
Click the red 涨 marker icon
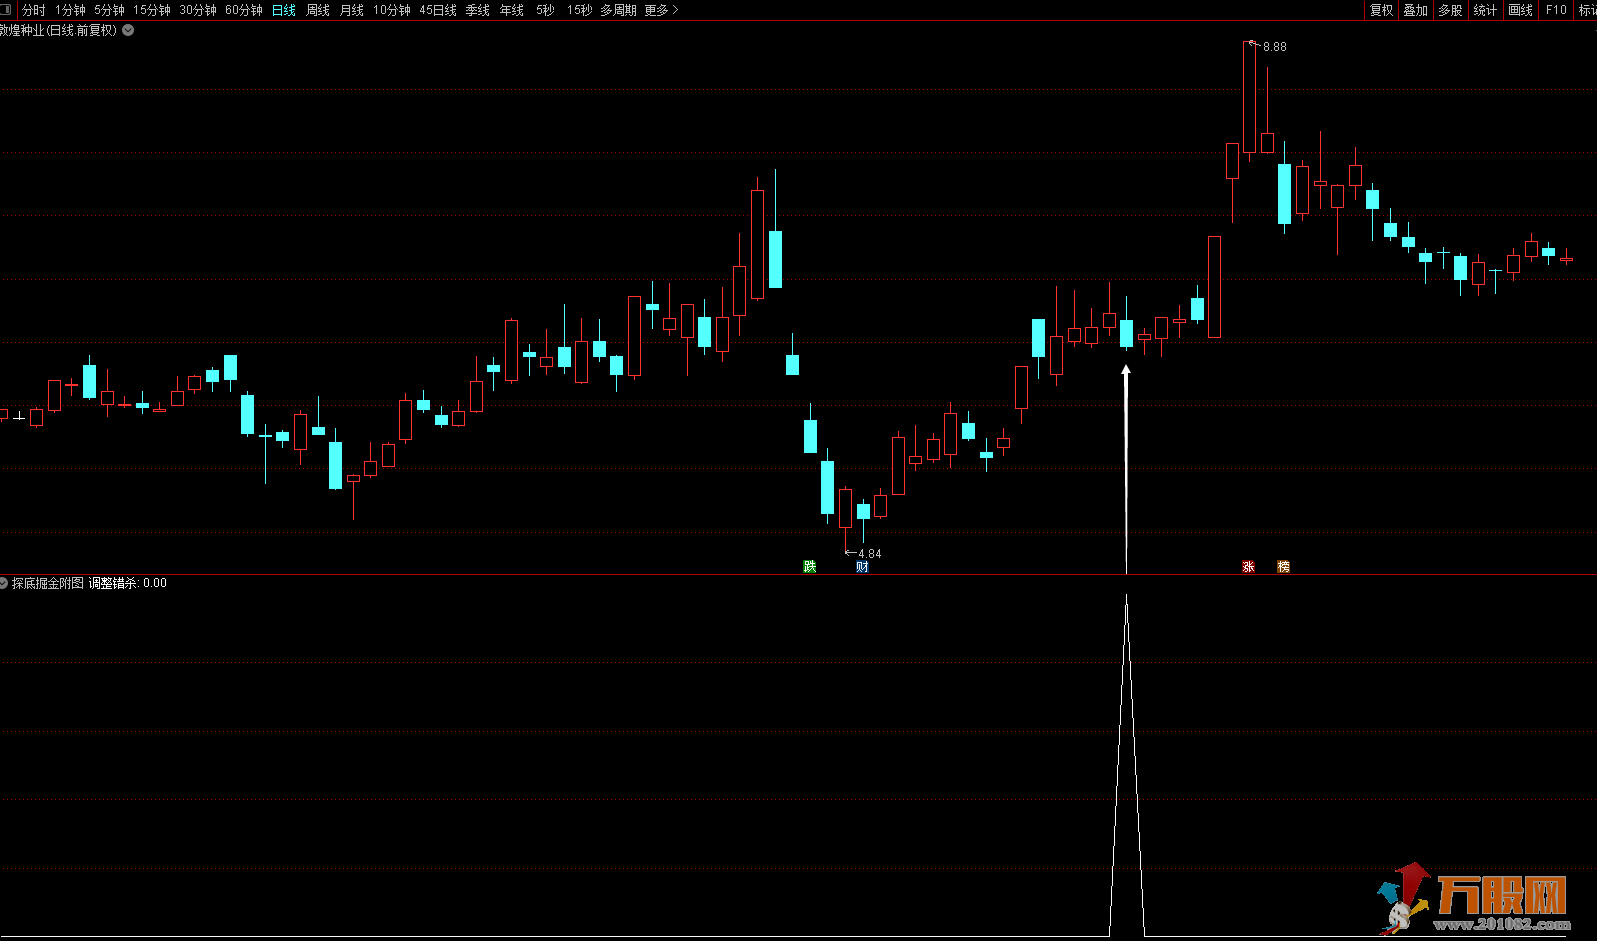1248,567
